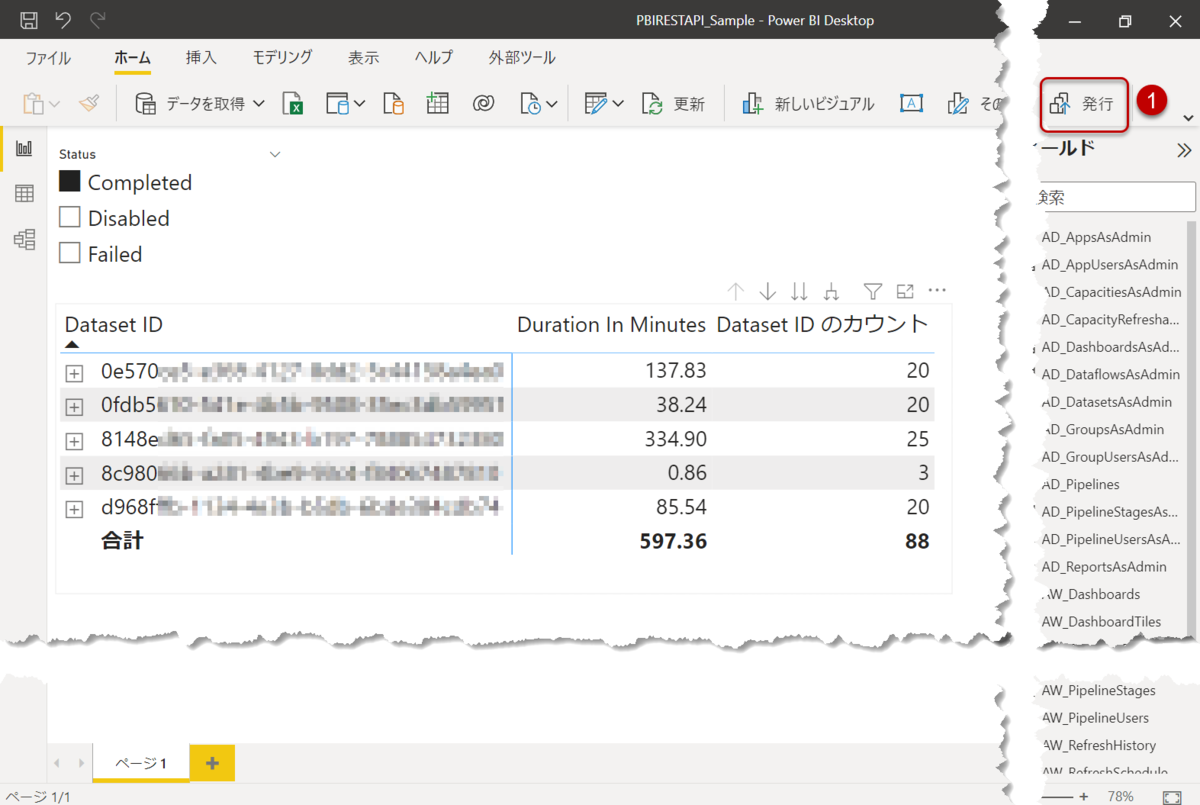This screenshot has height=805, width=1200.
Task: Add a new page with the plus tab
Action: tap(212, 763)
